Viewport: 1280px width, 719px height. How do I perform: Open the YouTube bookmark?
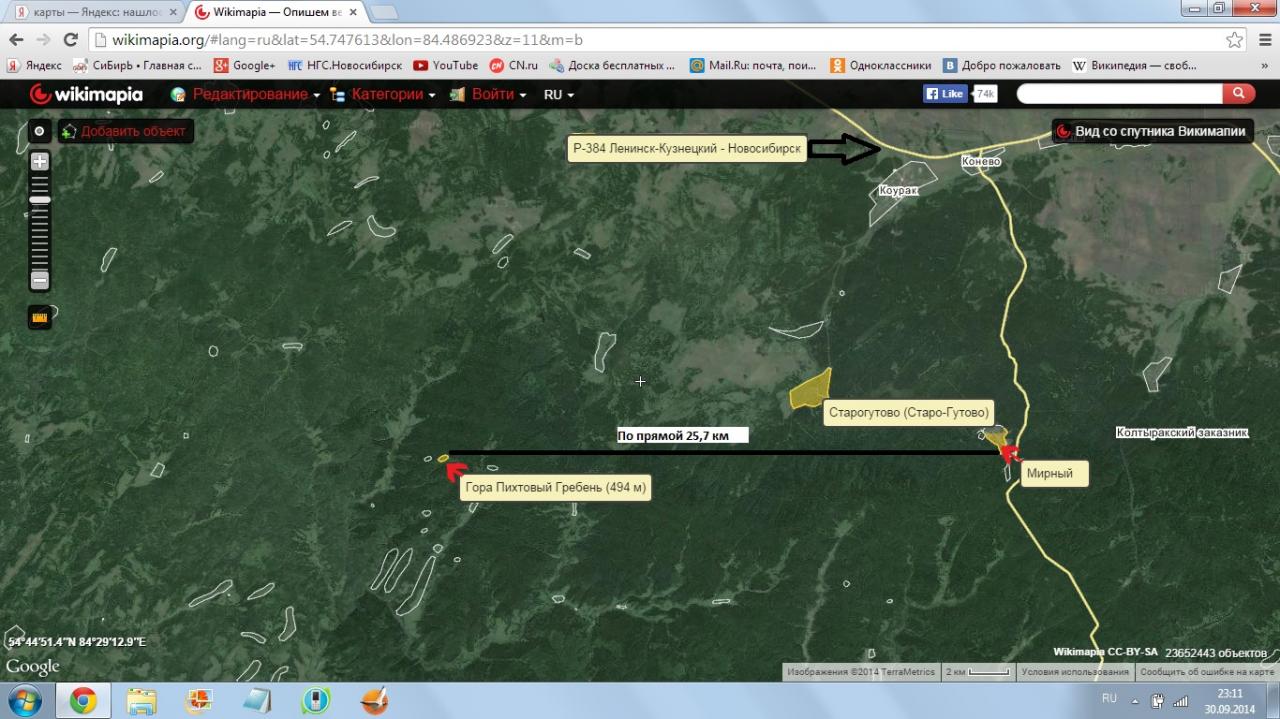[445, 65]
